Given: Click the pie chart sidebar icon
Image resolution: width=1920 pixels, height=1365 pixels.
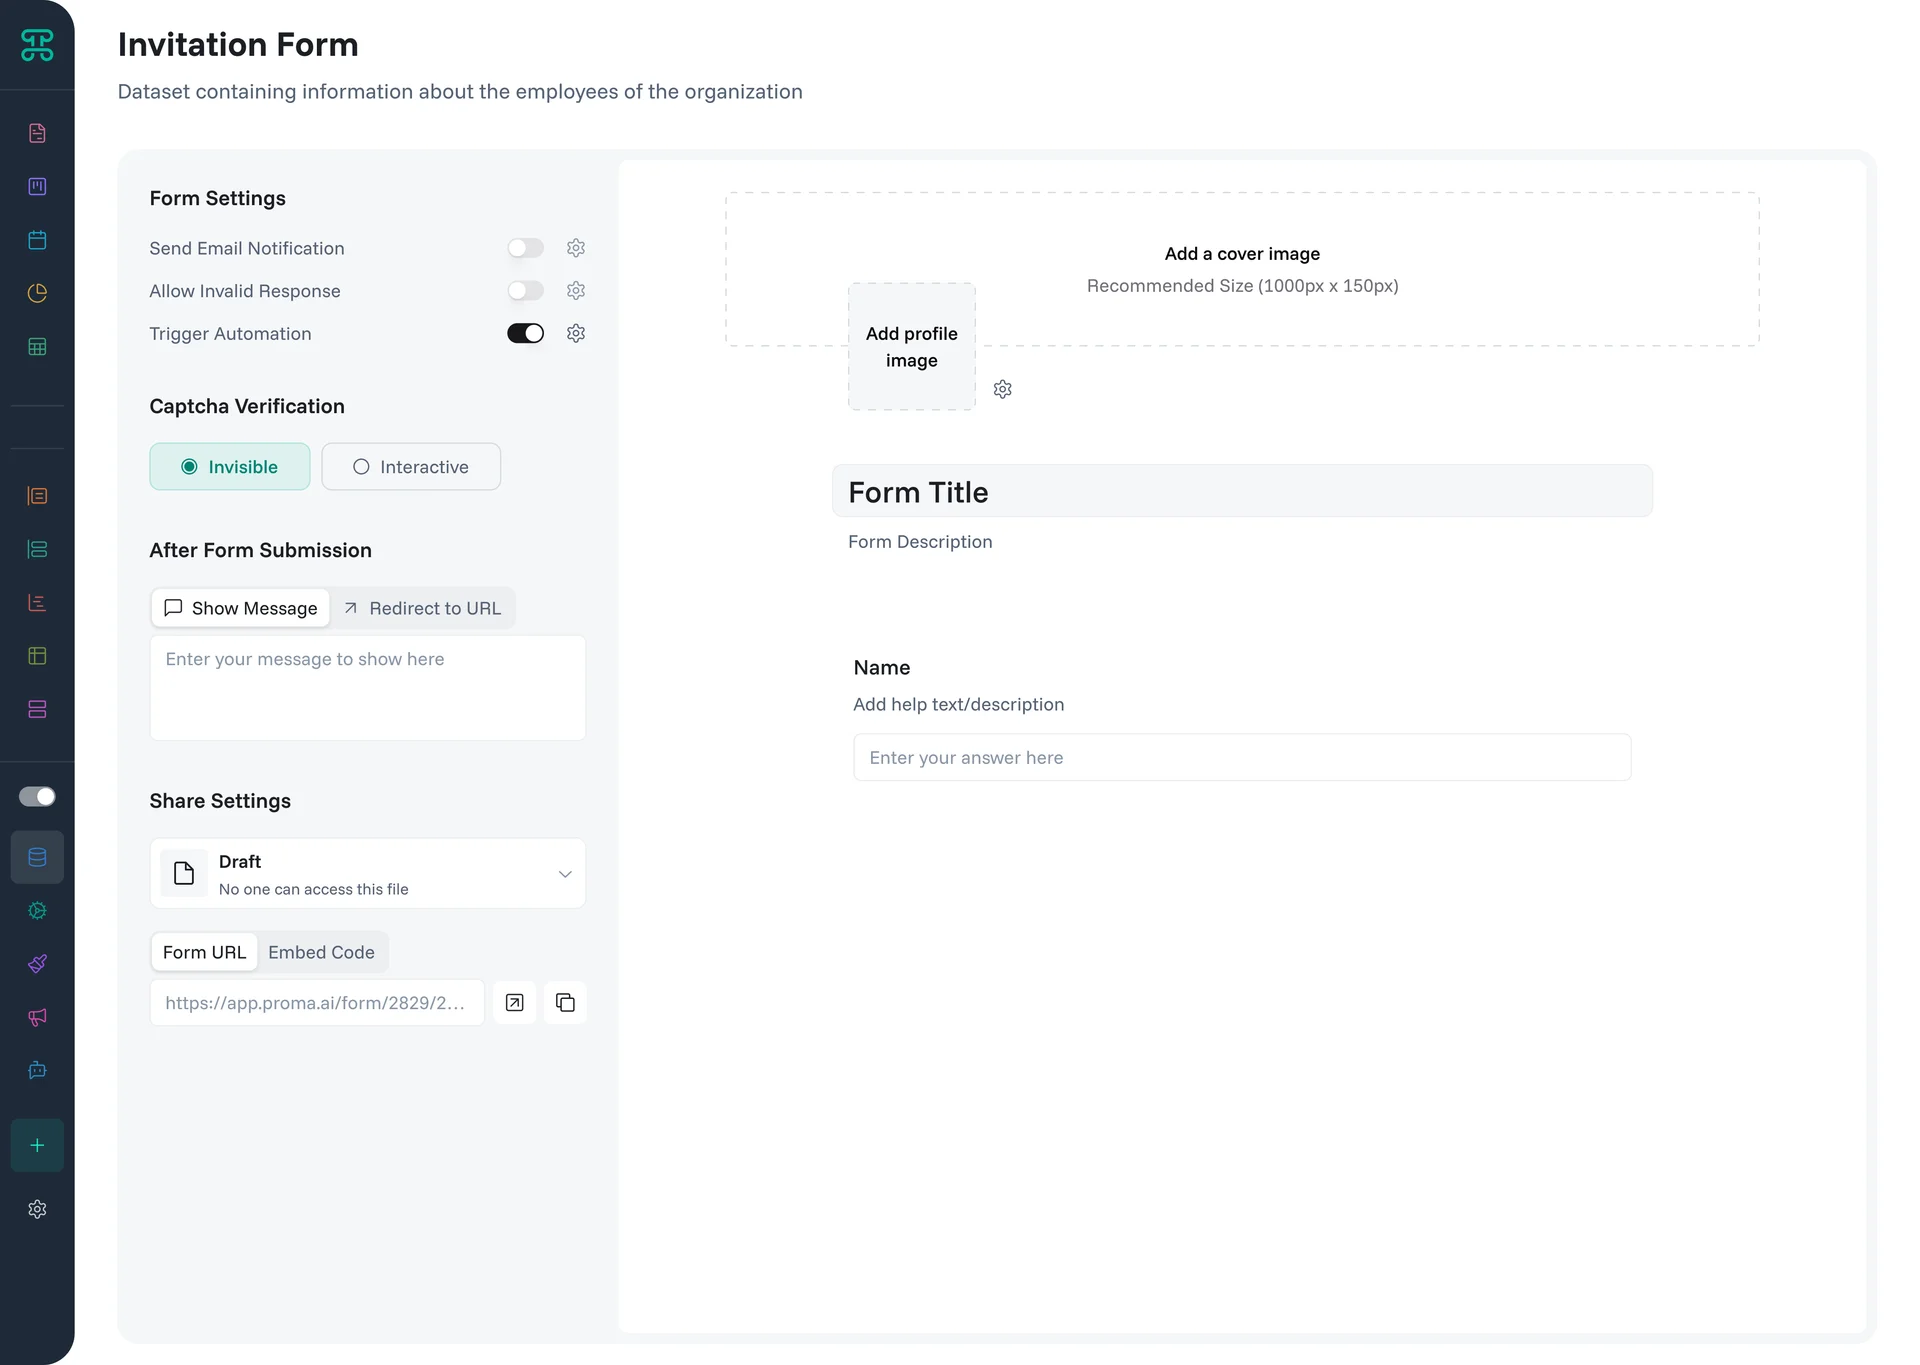Looking at the screenshot, I should coord(37,293).
